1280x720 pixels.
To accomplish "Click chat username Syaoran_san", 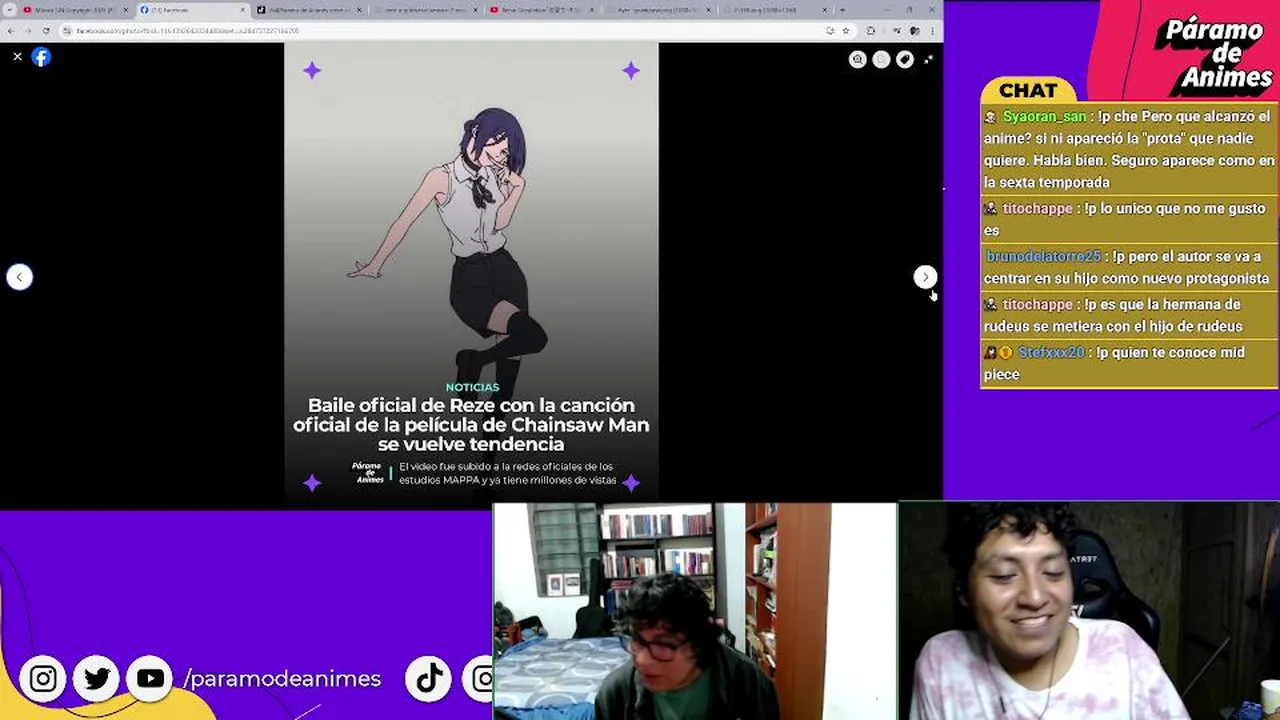I will pyautogui.click(x=1044, y=117).
